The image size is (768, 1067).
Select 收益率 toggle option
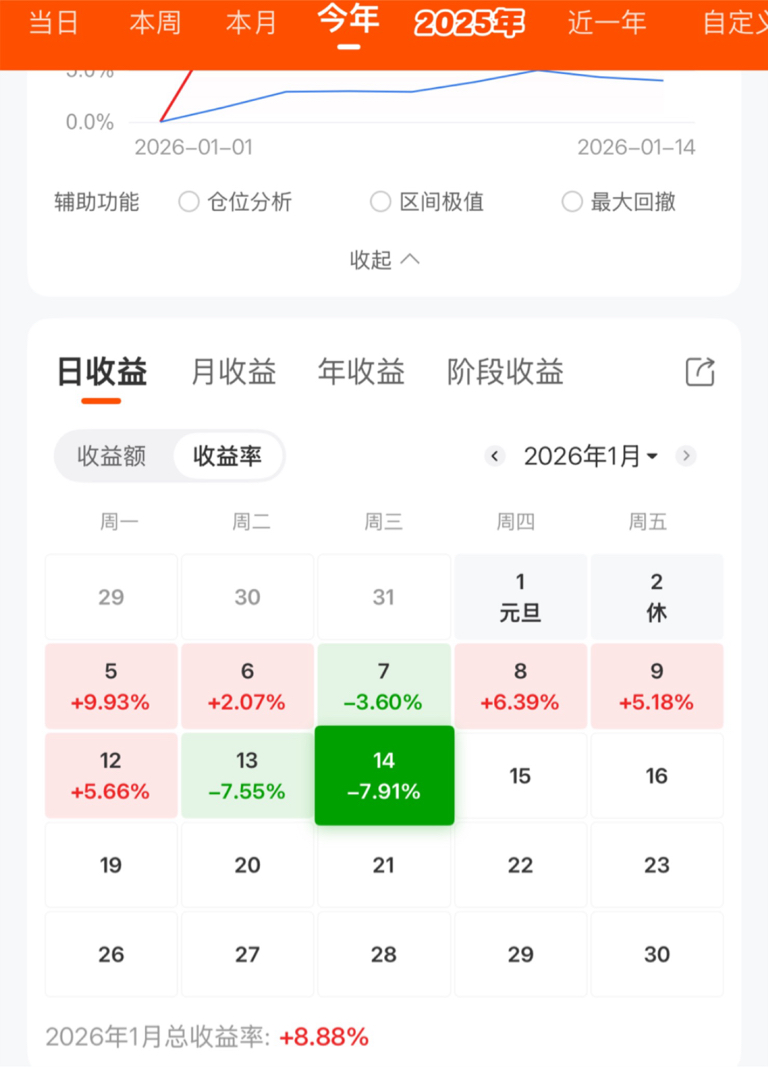[228, 456]
